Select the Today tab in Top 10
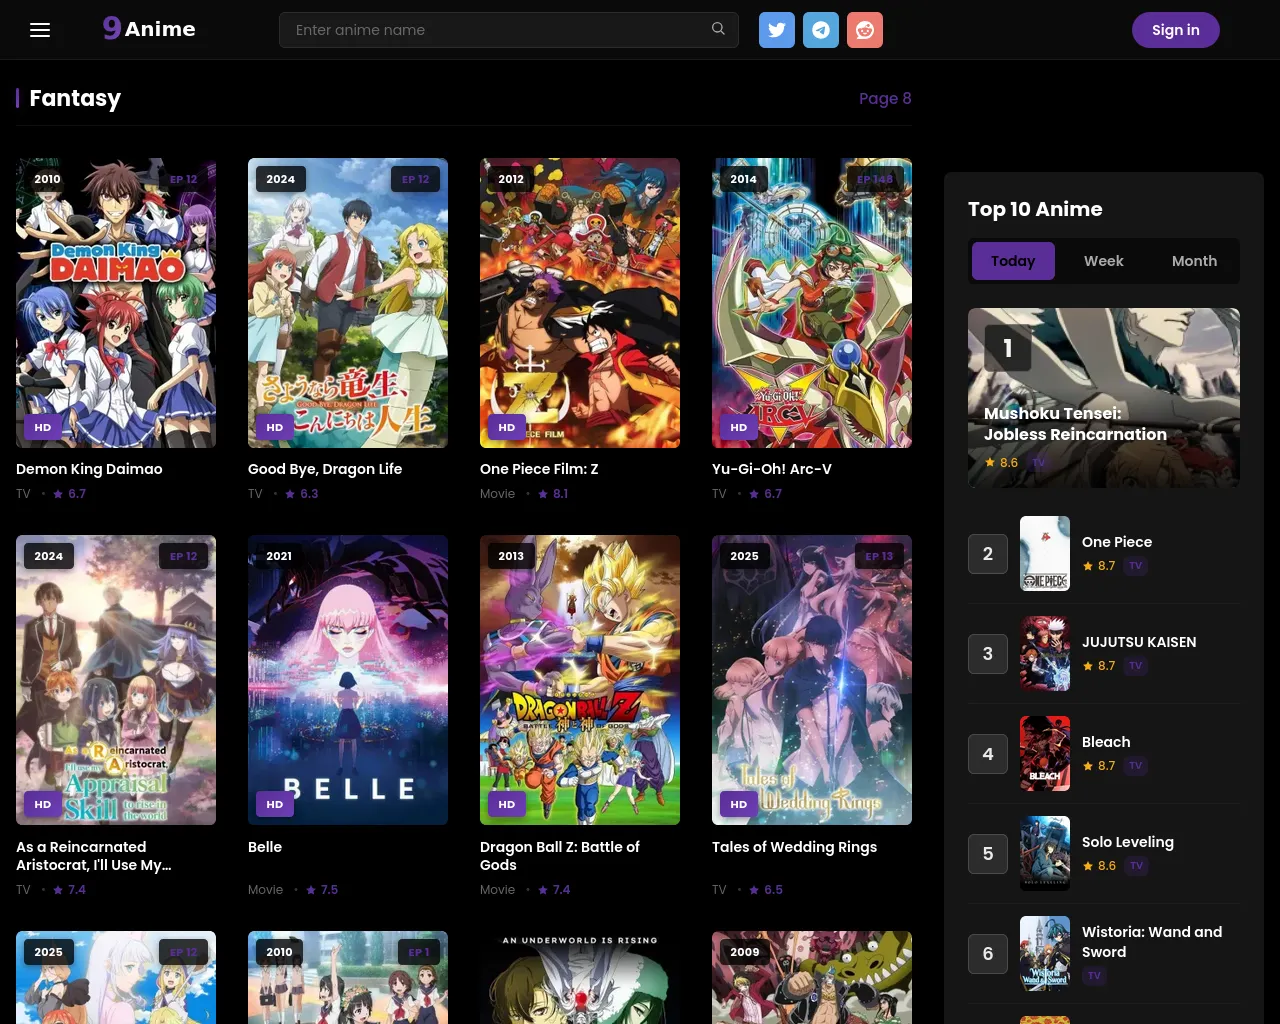 [1013, 261]
